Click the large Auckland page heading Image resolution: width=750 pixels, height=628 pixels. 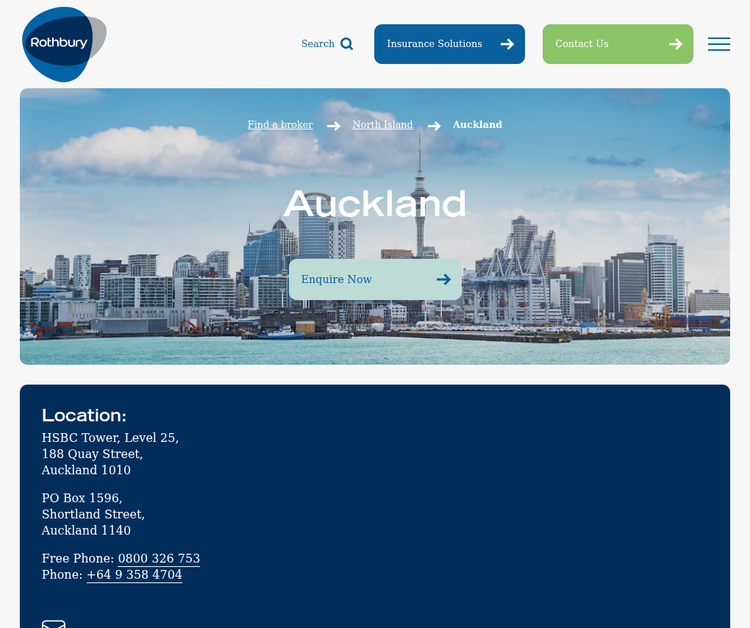click(375, 205)
